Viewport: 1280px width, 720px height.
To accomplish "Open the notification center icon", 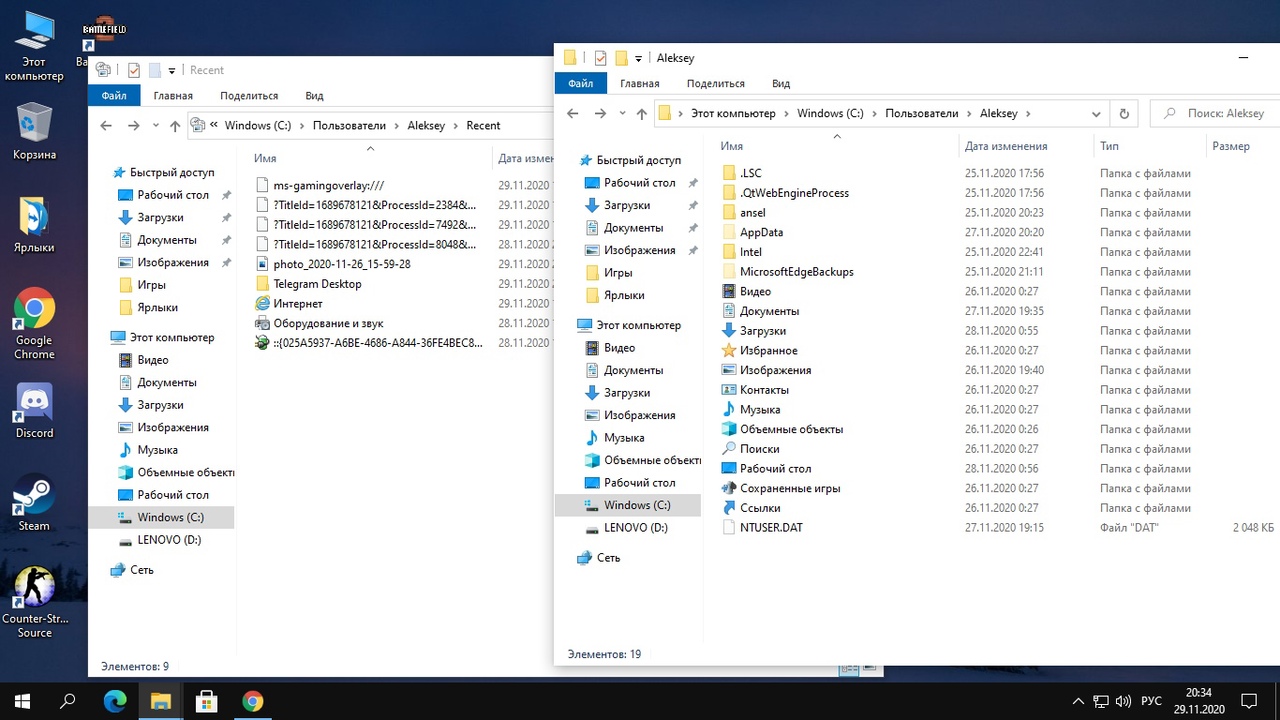I will click(x=1249, y=701).
